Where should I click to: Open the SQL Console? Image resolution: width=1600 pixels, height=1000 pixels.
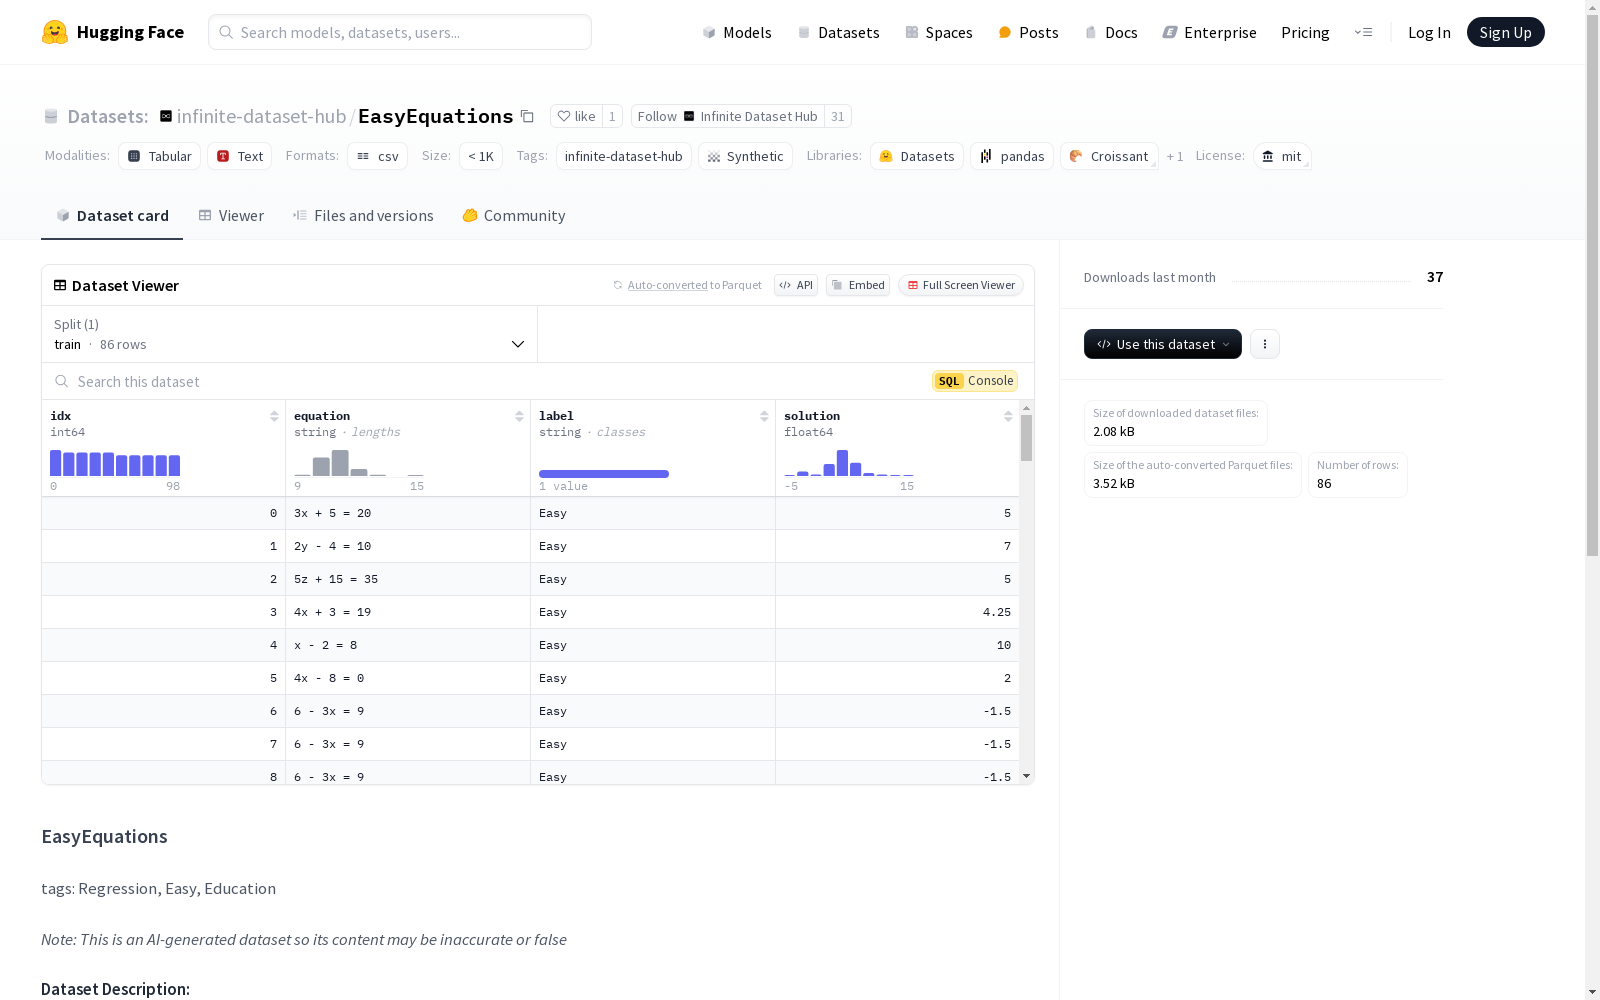pyautogui.click(x=975, y=381)
